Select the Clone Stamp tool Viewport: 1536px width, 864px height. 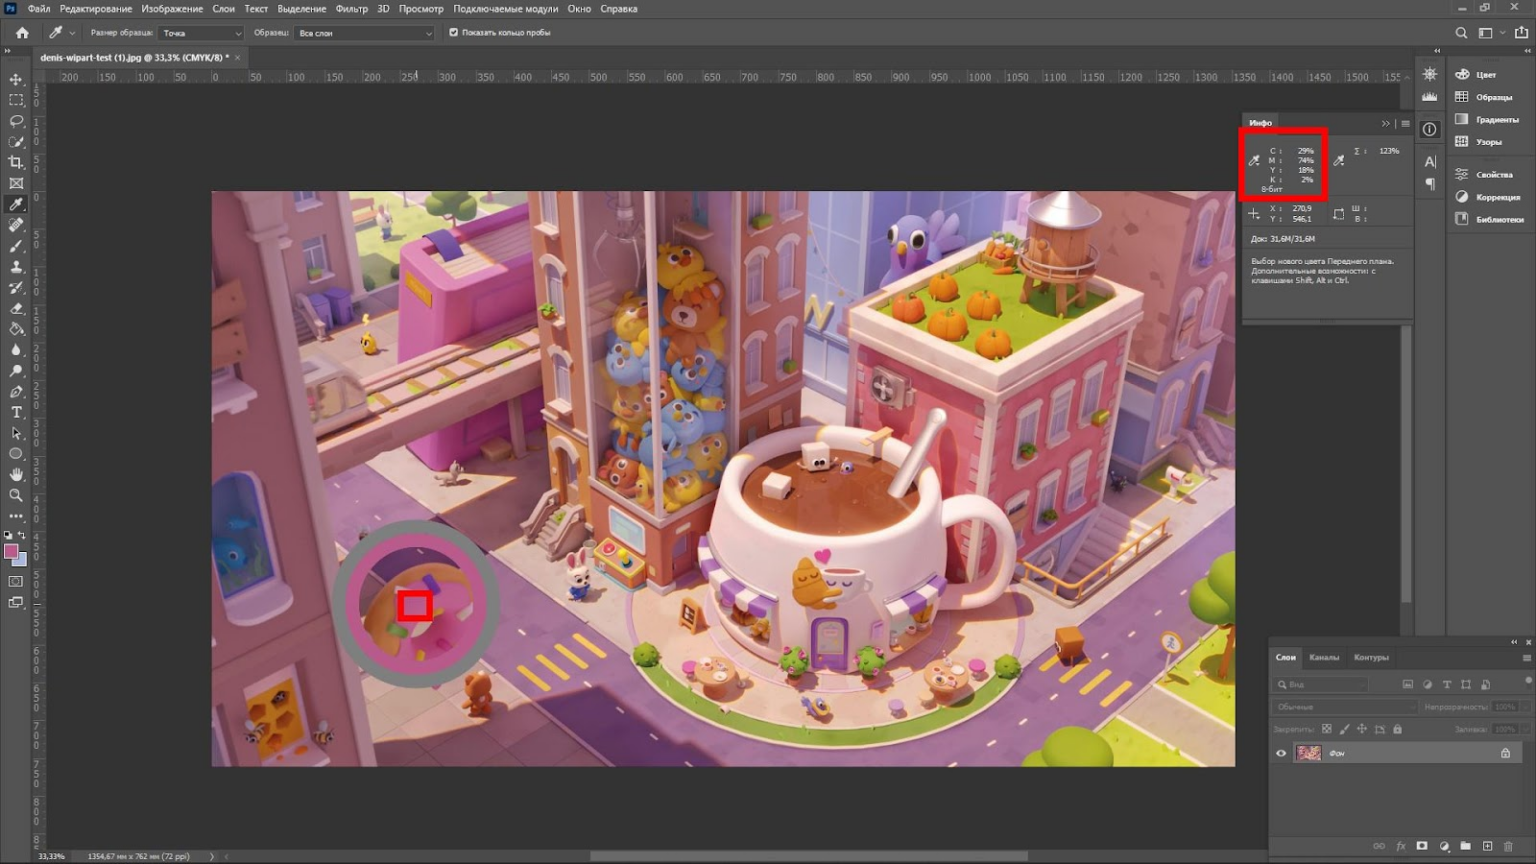click(16, 267)
